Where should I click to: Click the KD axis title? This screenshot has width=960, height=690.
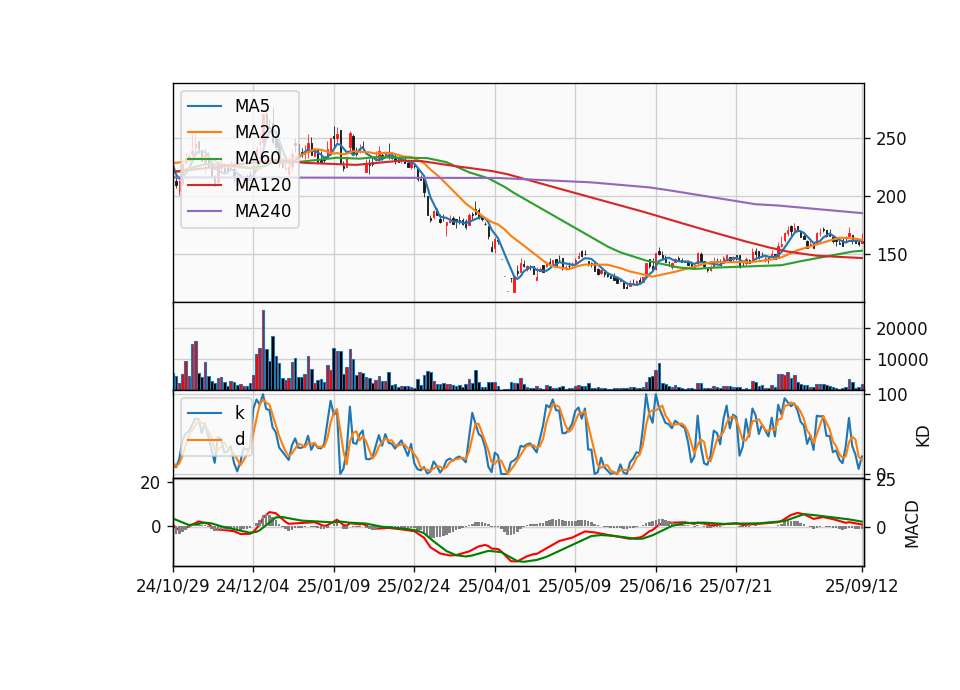point(923,437)
